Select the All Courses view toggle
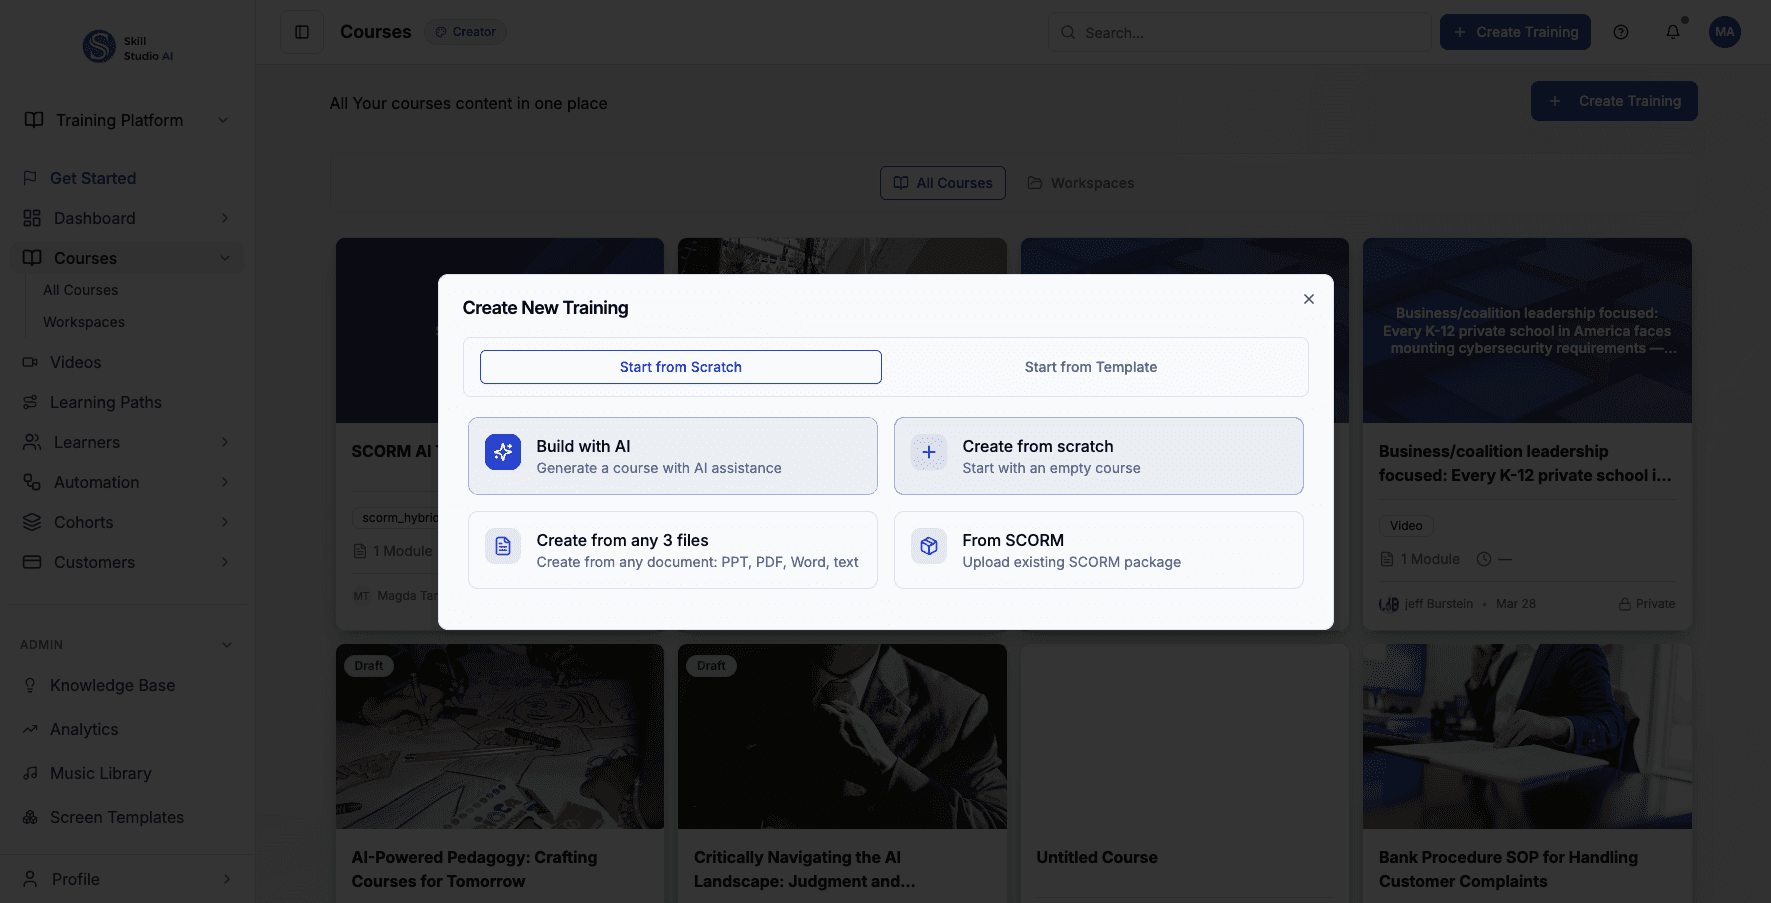 (942, 183)
